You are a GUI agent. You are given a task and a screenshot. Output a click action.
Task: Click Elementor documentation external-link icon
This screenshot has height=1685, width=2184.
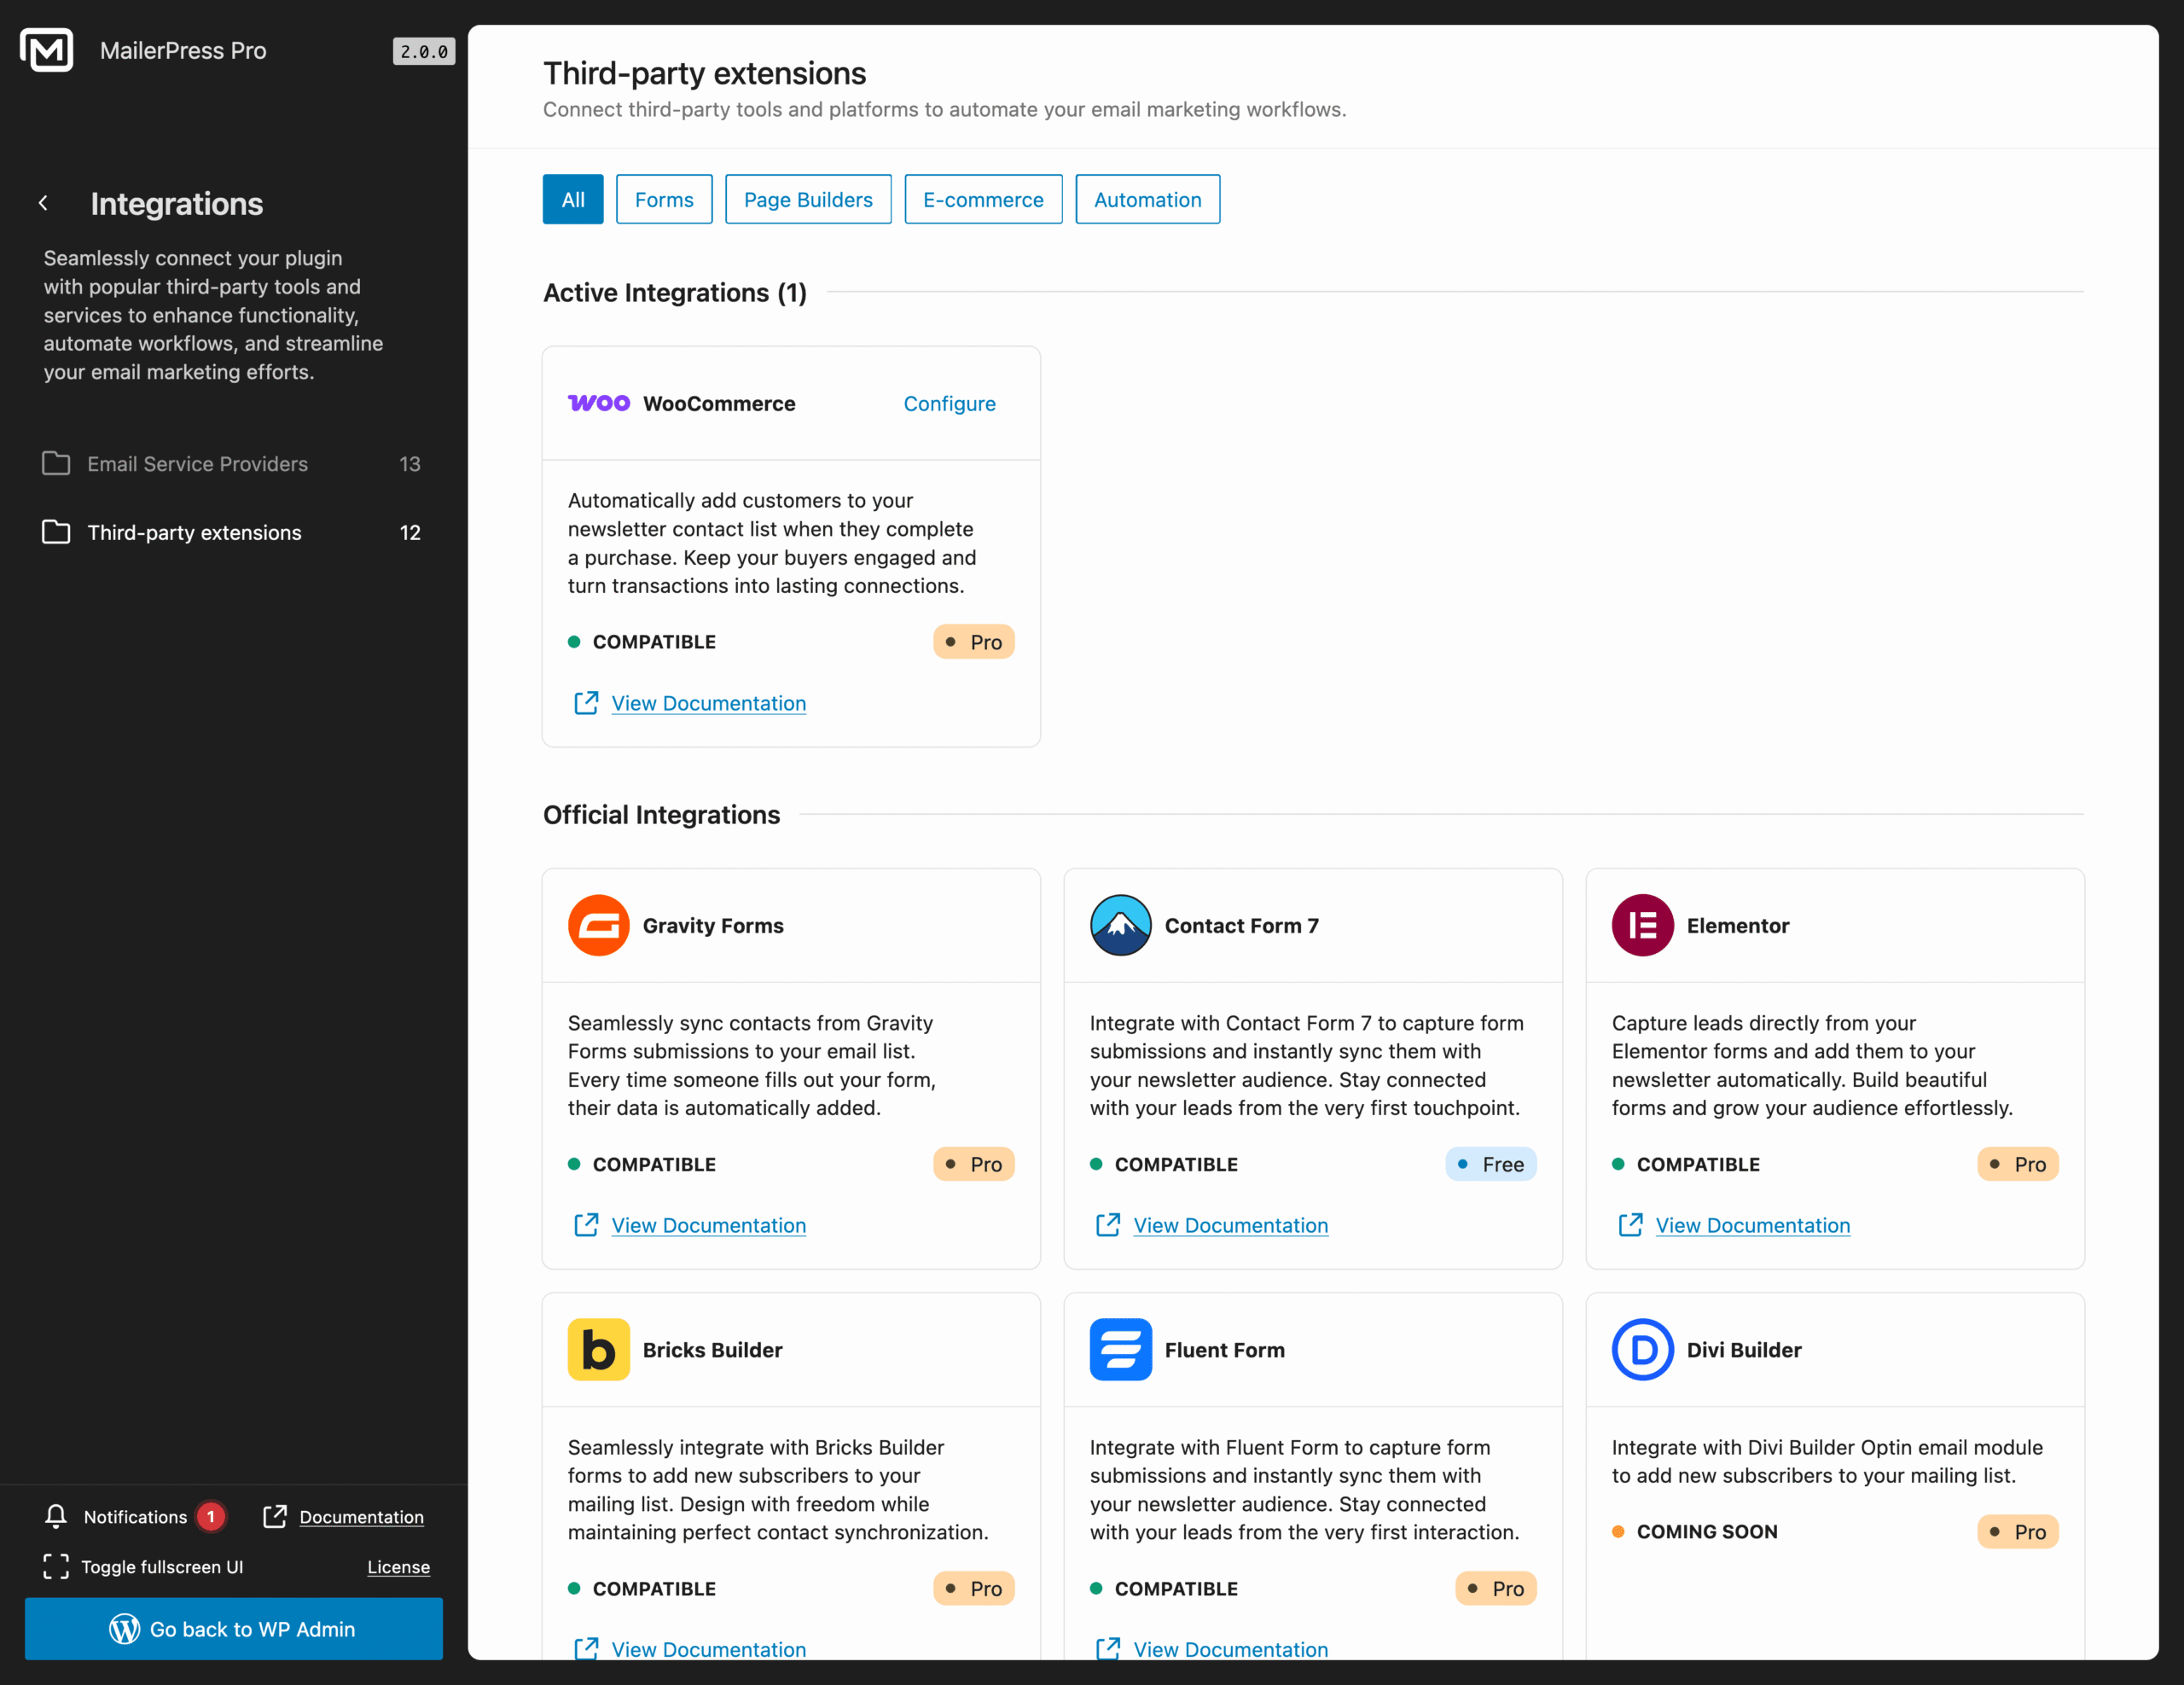[1630, 1225]
